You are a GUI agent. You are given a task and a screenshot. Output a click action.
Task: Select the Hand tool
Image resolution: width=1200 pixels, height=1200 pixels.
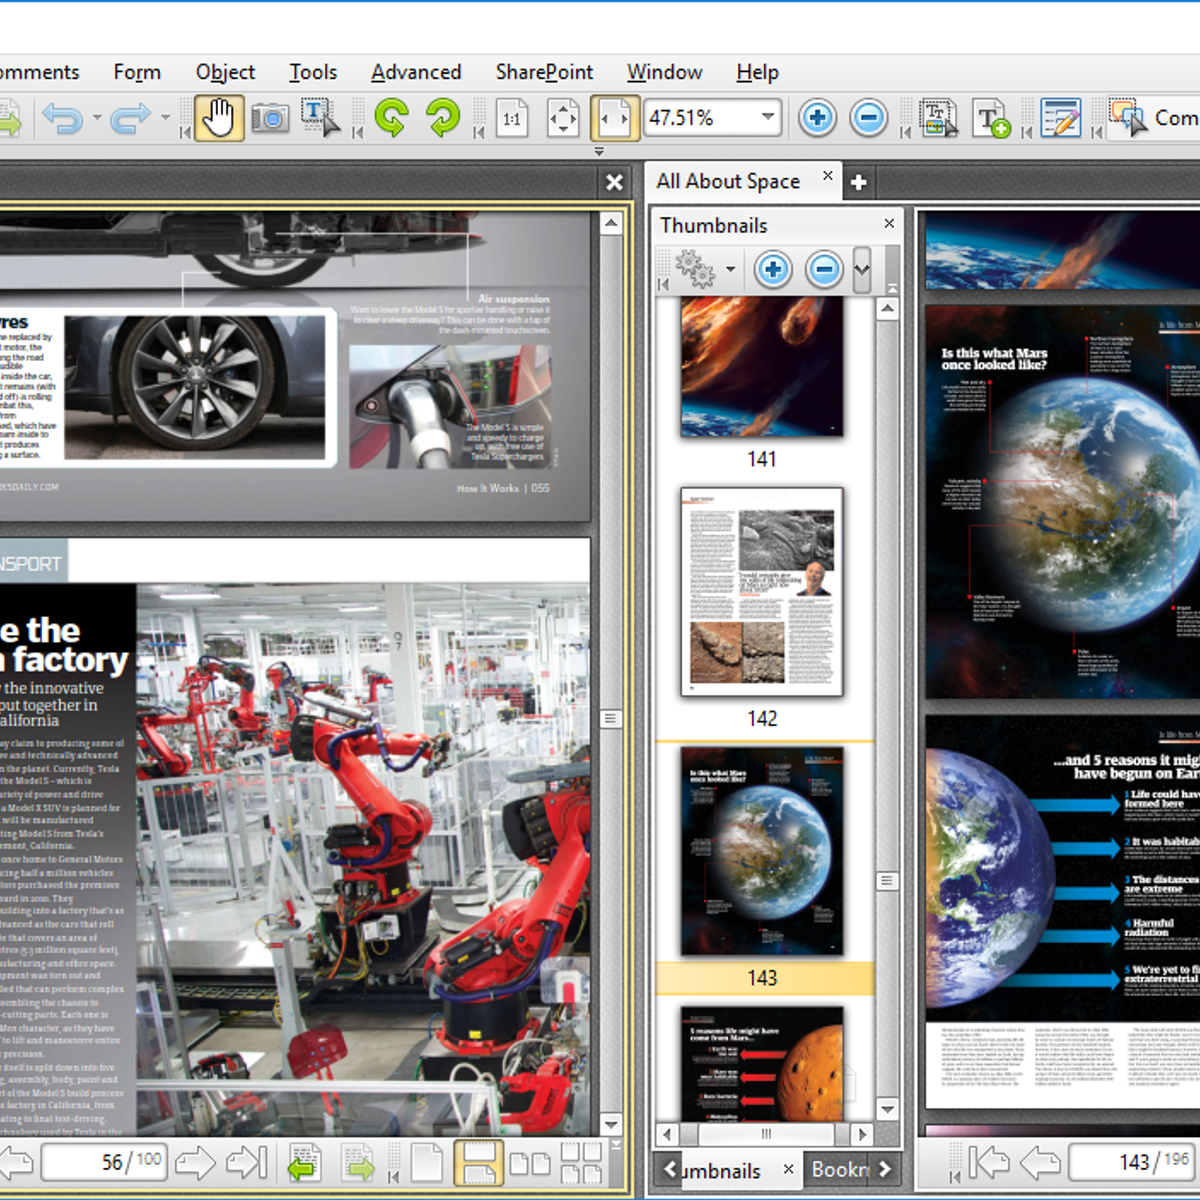tap(218, 117)
